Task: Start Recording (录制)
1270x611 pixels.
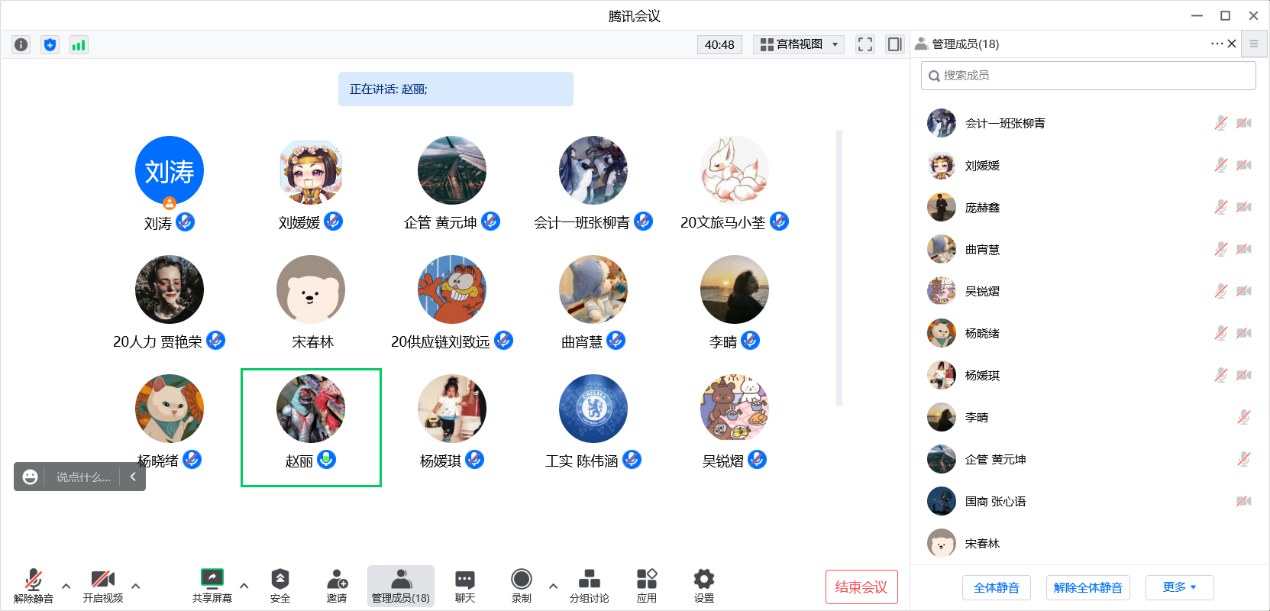Action: pos(521,585)
